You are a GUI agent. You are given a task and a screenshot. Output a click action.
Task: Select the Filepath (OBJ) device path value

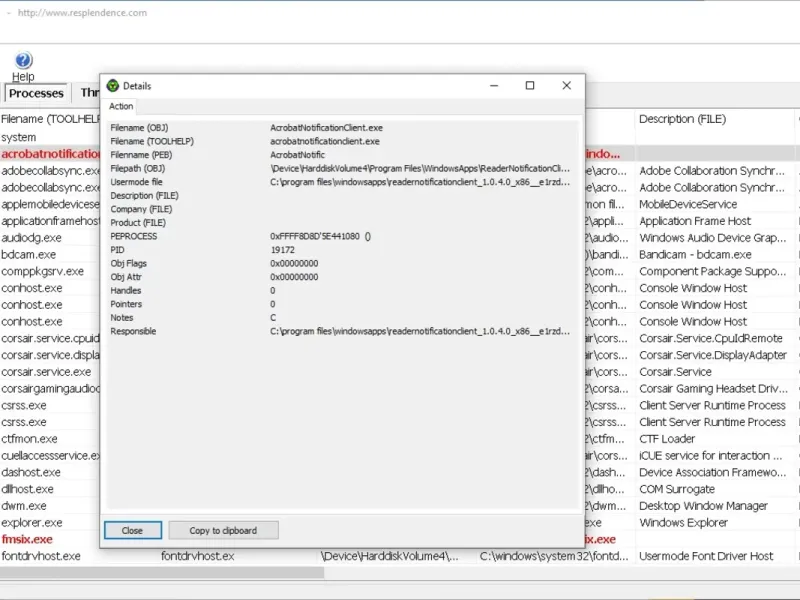[420, 168]
